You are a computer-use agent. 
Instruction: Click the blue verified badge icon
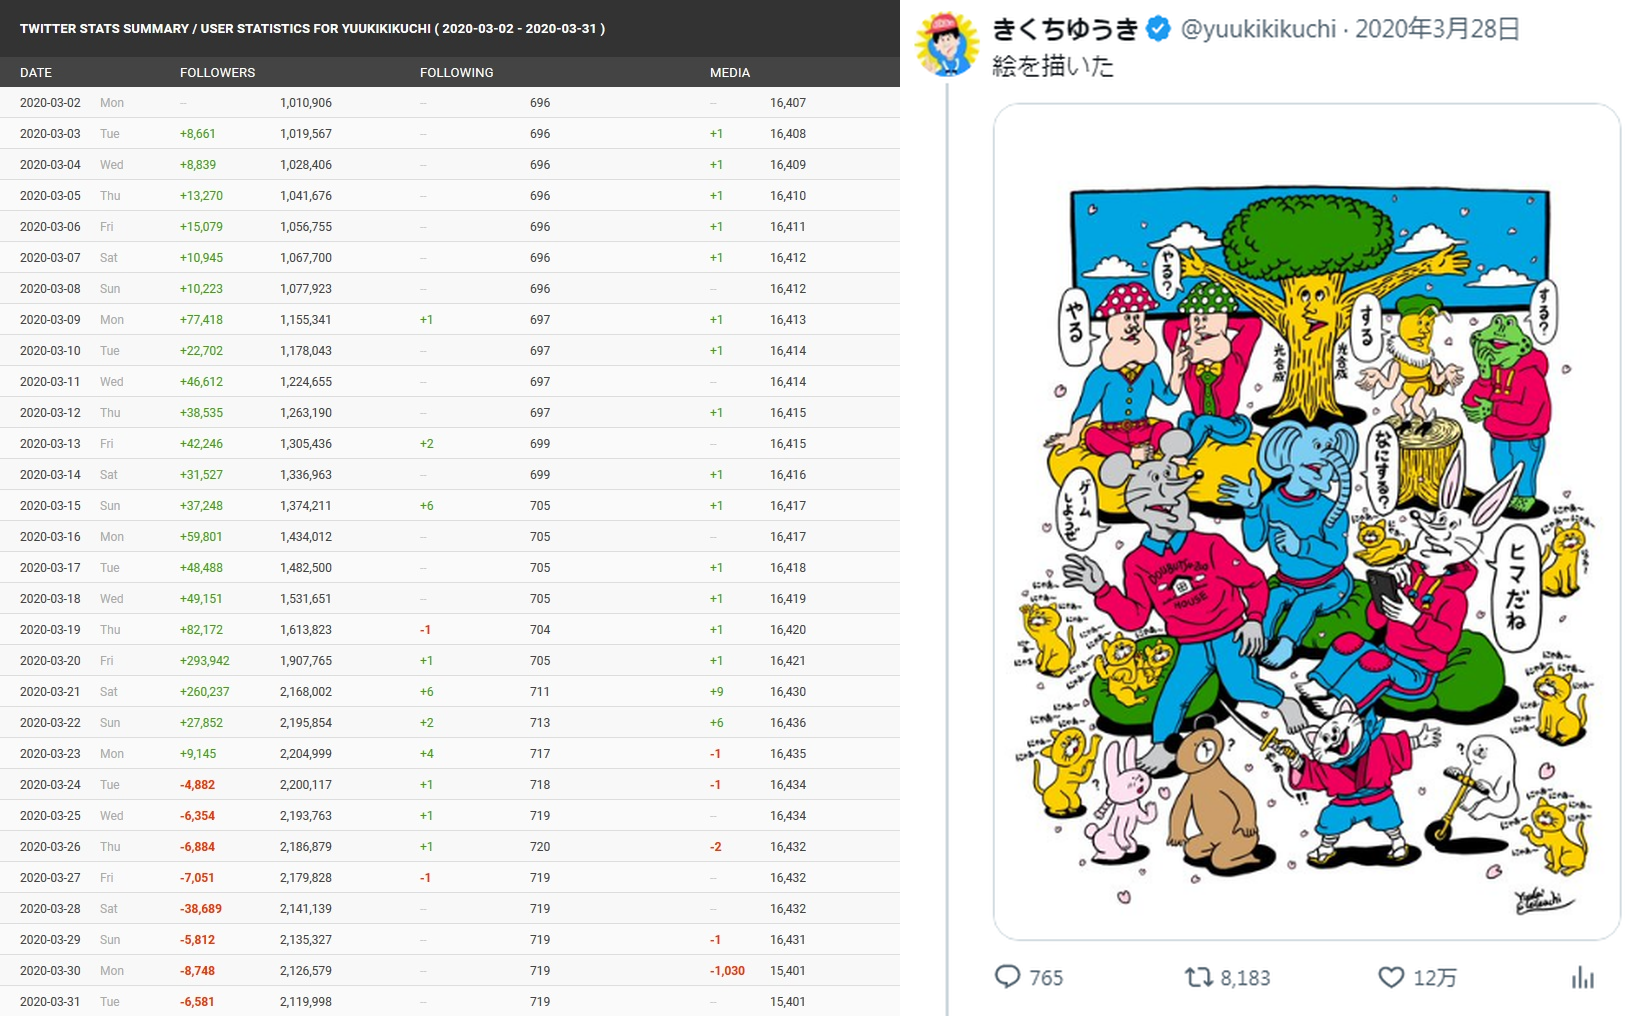(x=1158, y=29)
